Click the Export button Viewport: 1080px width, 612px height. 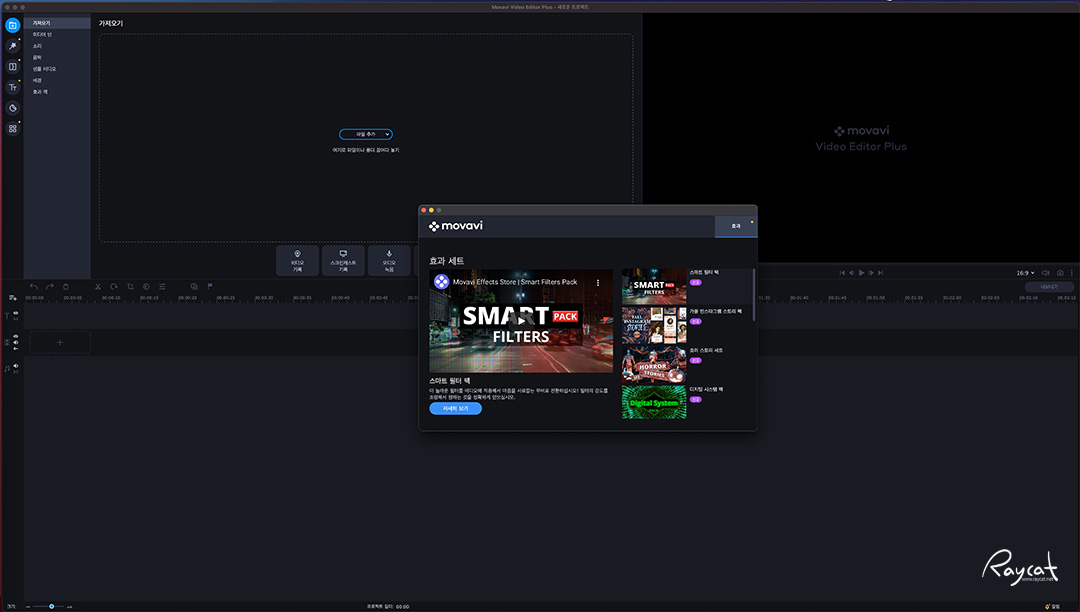tap(1048, 286)
